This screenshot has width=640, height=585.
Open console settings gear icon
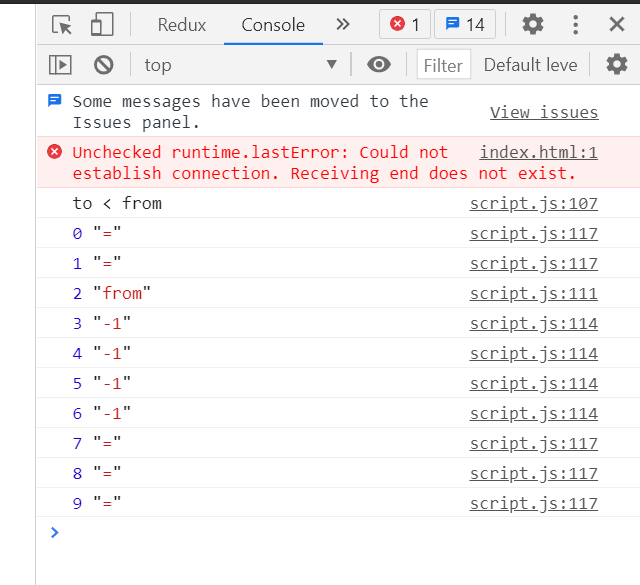coord(617,65)
